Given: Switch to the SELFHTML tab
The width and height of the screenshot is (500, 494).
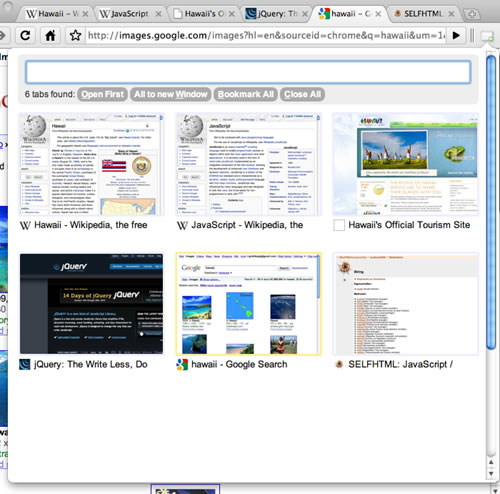Looking at the screenshot, I should [x=422, y=14].
